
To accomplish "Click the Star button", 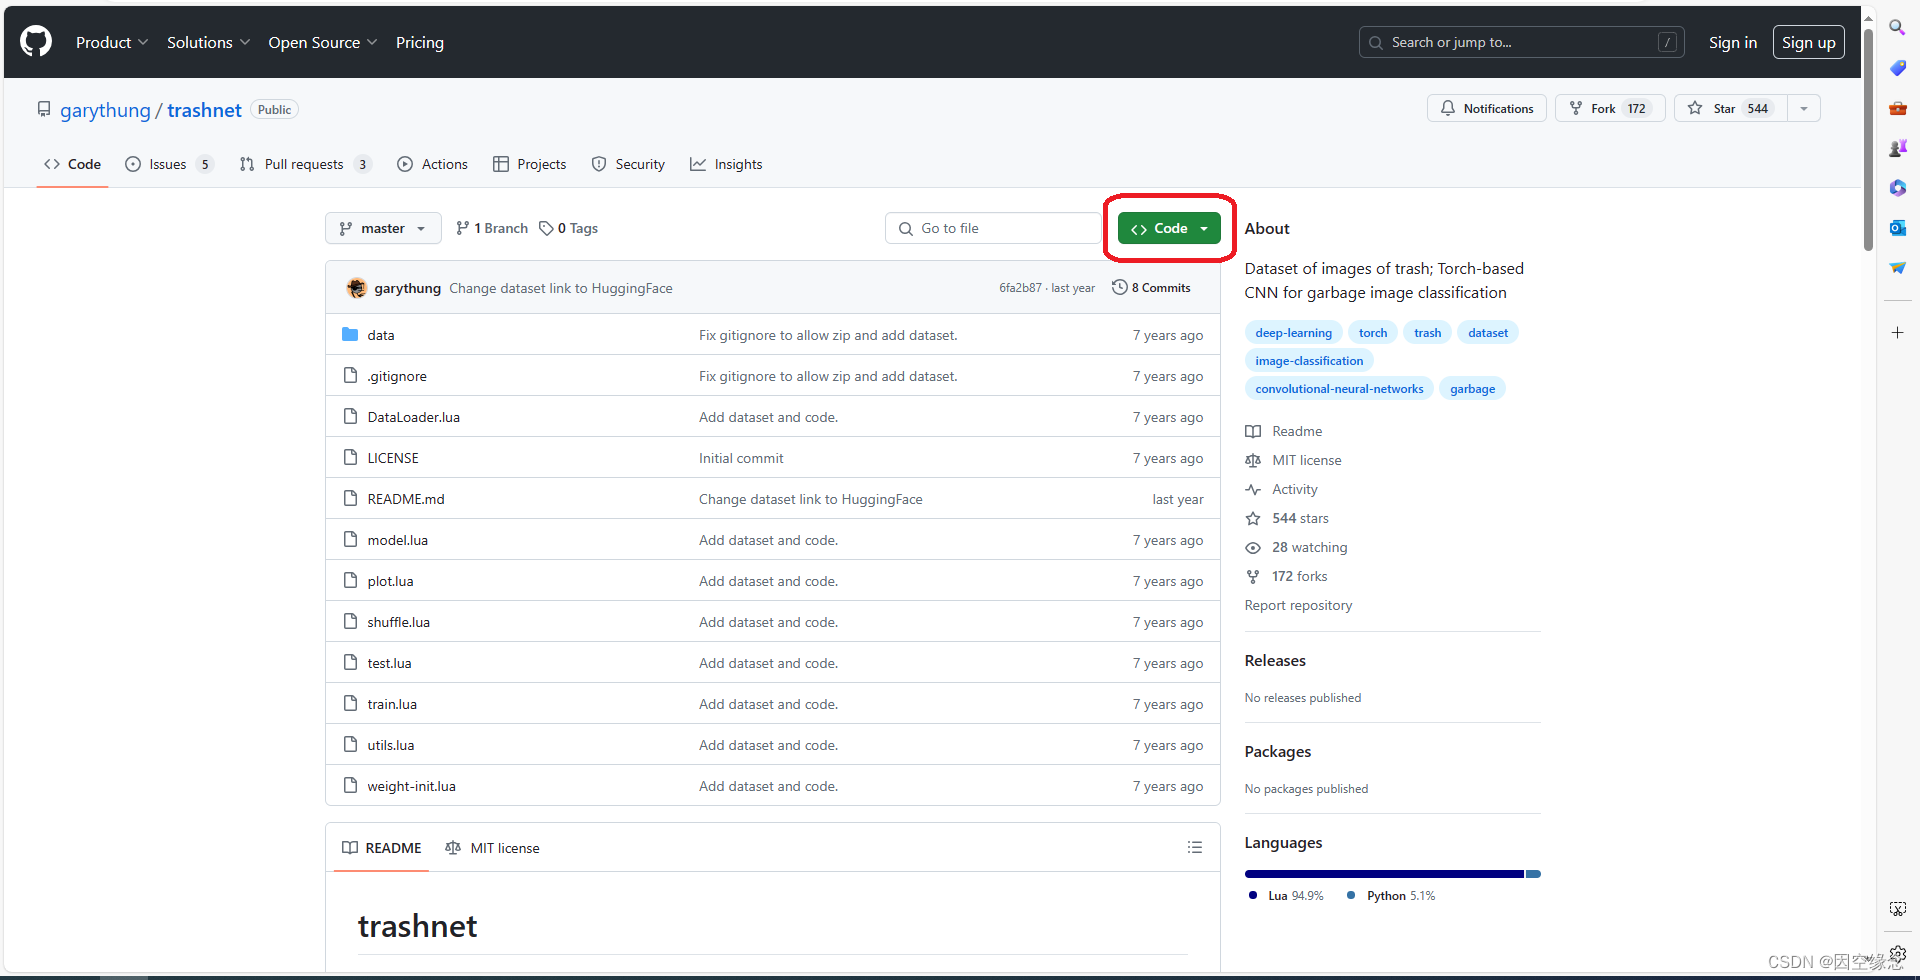I will pyautogui.click(x=1729, y=108).
